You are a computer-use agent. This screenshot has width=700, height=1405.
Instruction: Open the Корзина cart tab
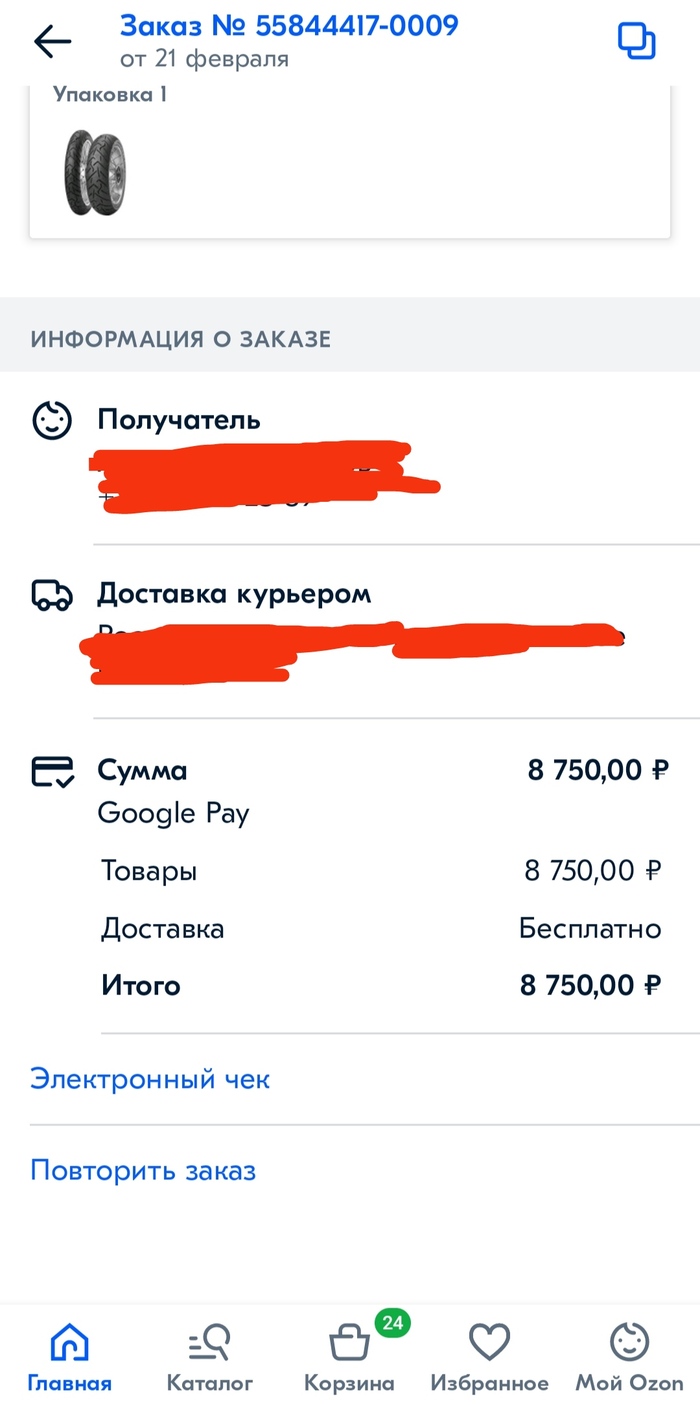pyautogui.click(x=349, y=1357)
